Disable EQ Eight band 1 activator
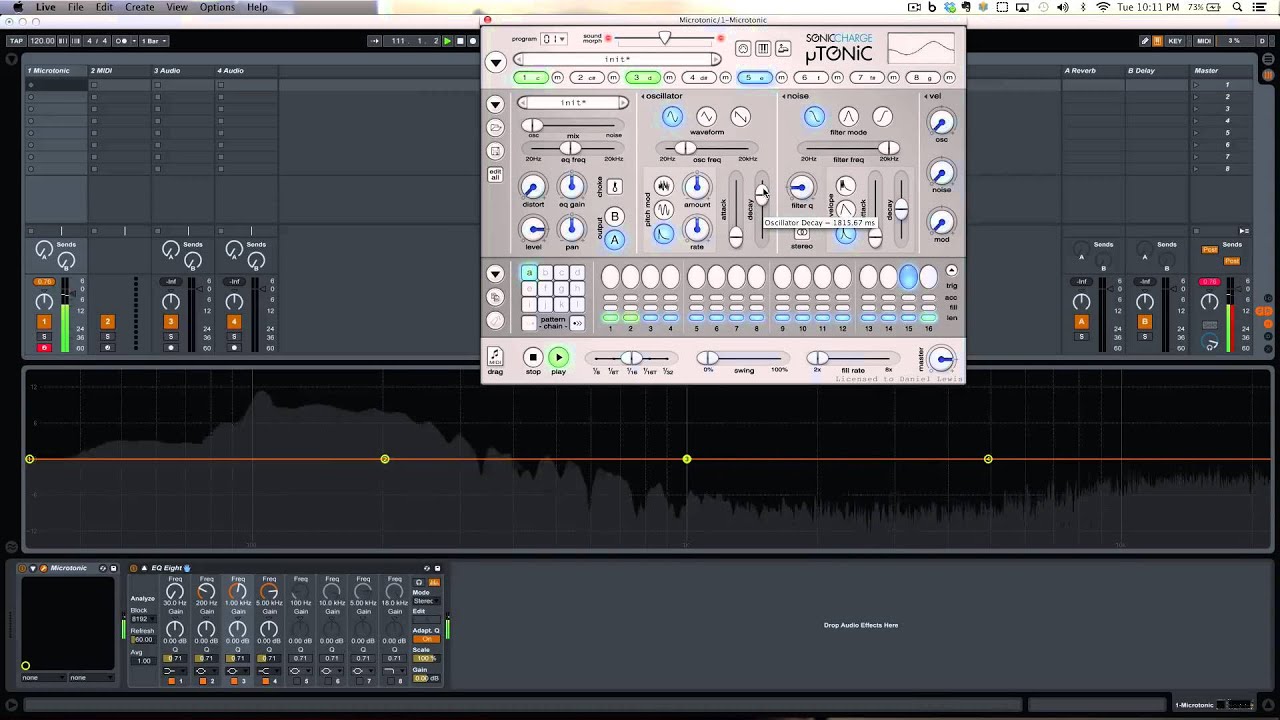The width and height of the screenshot is (1280, 720). (x=171, y=681)
